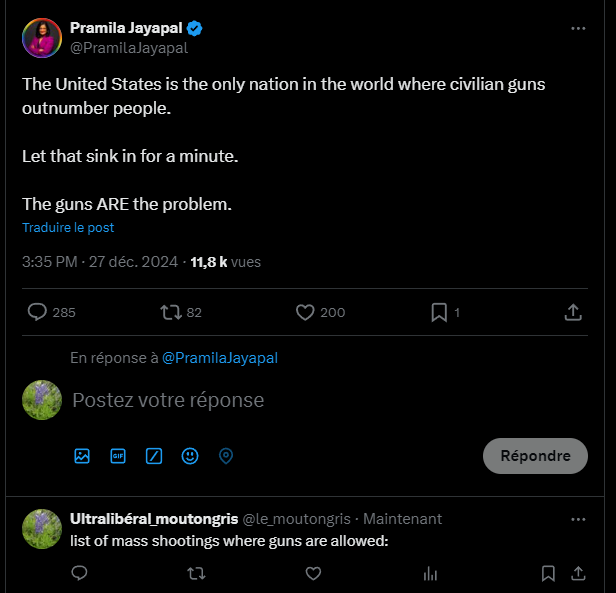
Task: Open the more options menu on Pramila Jayapal's post
Action: coord(578,28)
